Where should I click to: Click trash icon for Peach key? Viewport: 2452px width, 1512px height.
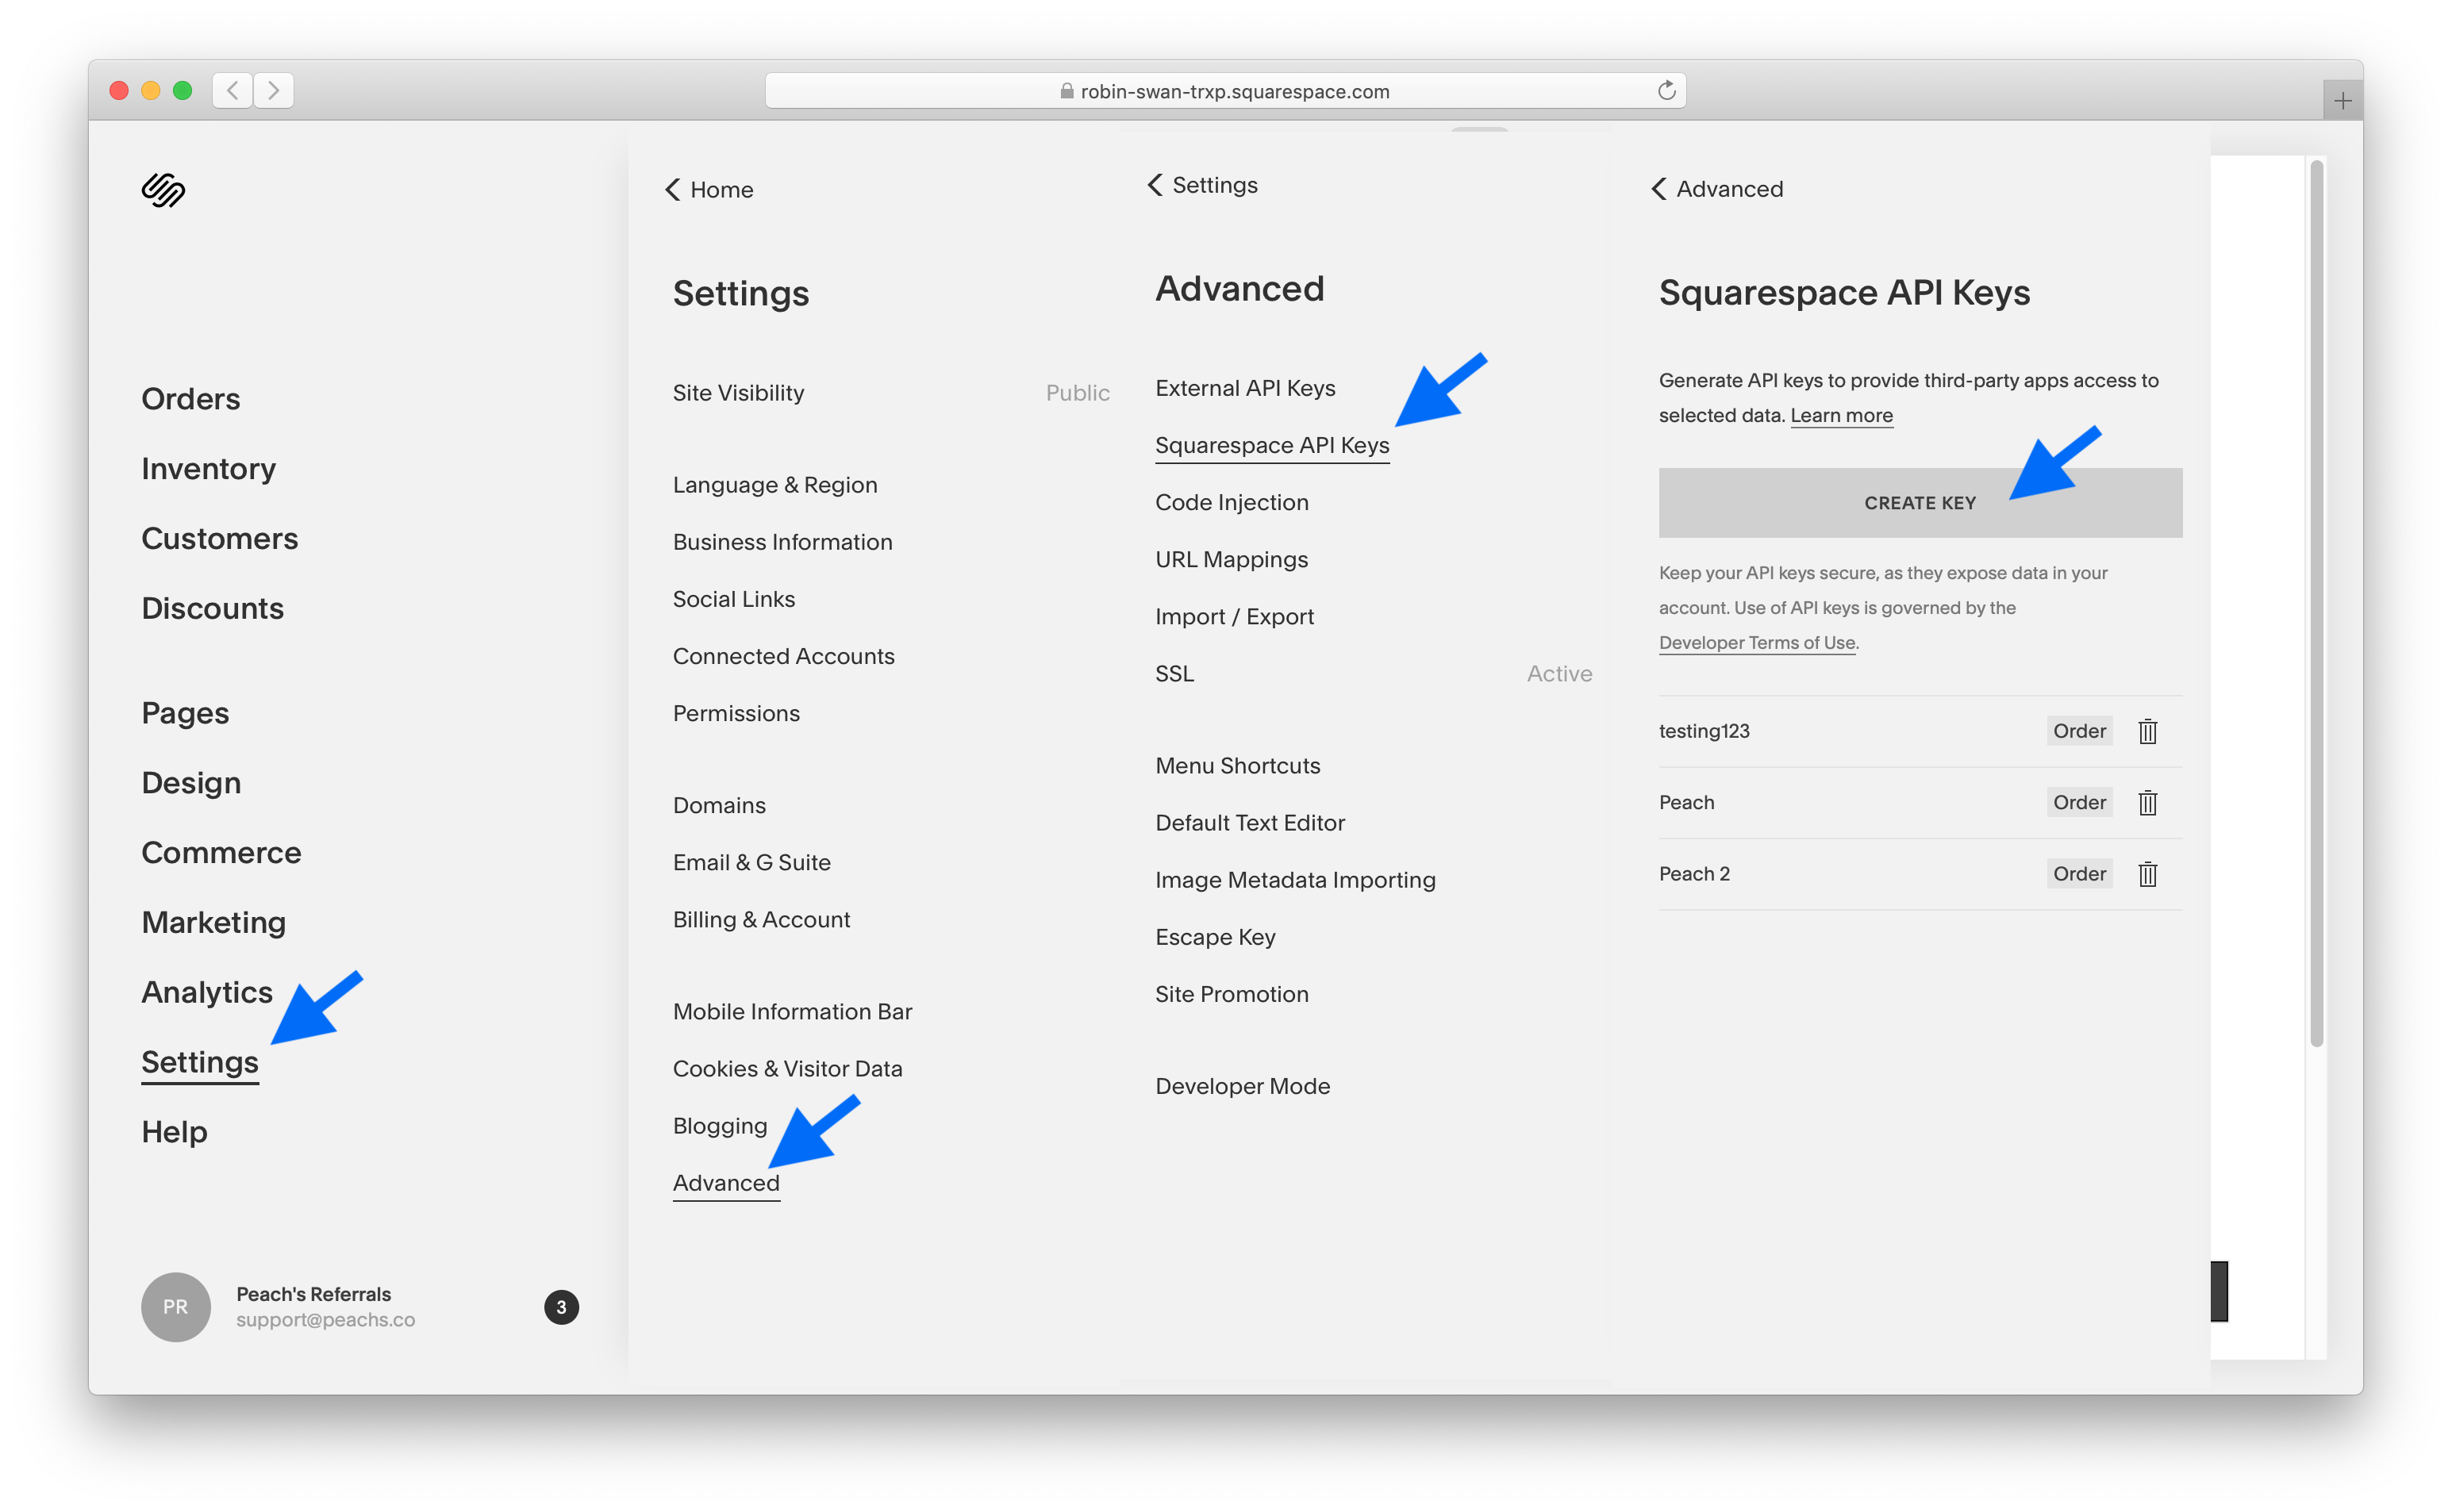click(x=2147, y=802)
